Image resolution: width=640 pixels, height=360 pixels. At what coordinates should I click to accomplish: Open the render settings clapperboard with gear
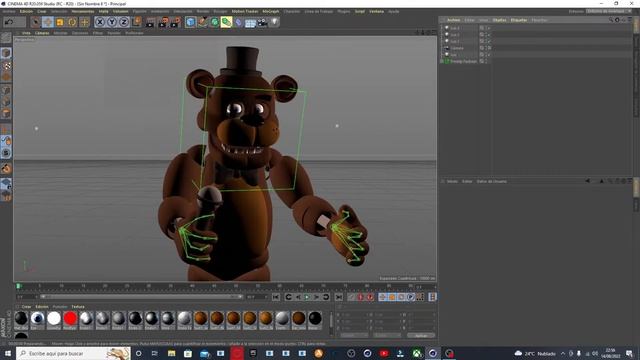176,22
